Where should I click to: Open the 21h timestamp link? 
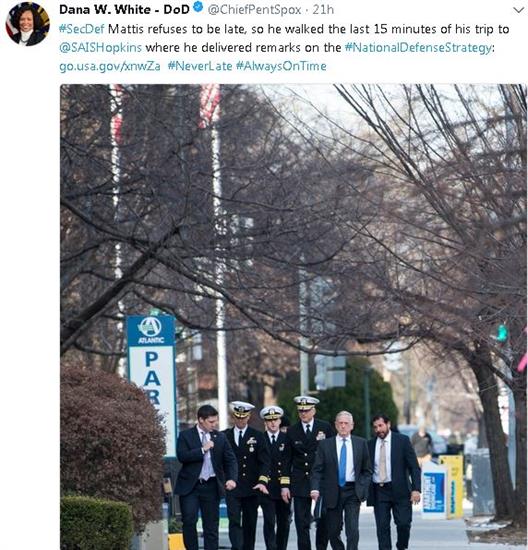coord(323,10)
